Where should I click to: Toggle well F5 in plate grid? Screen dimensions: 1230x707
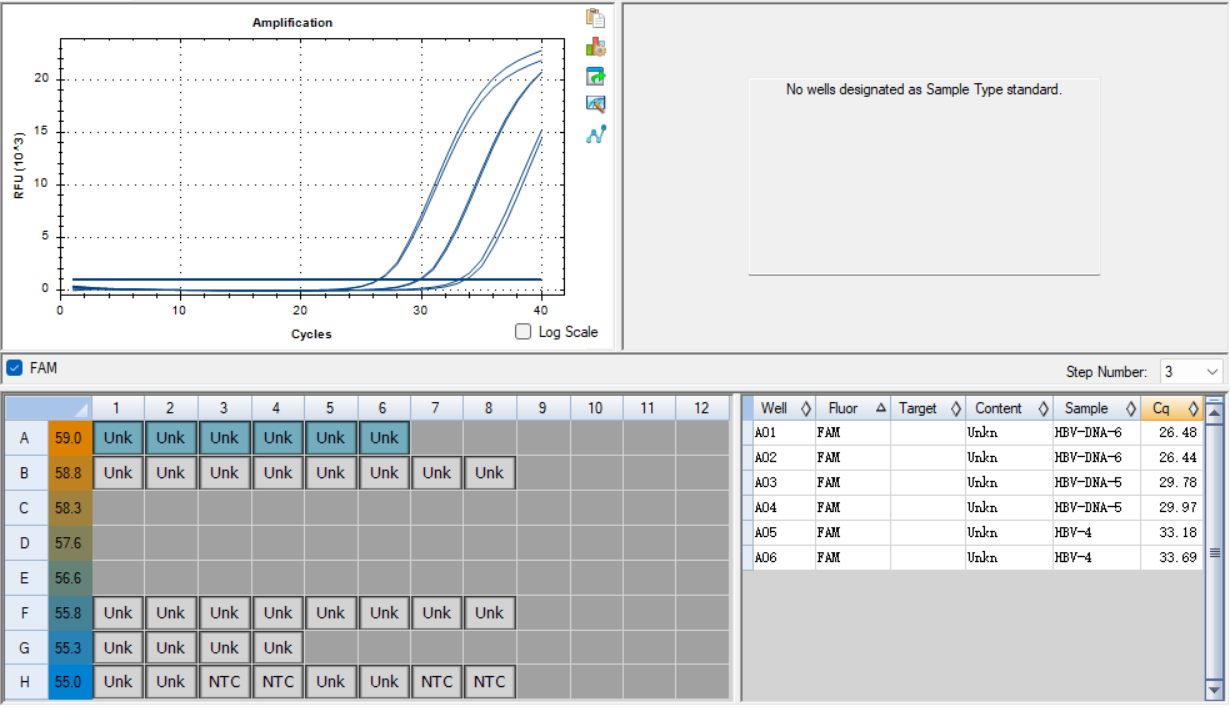331,613
